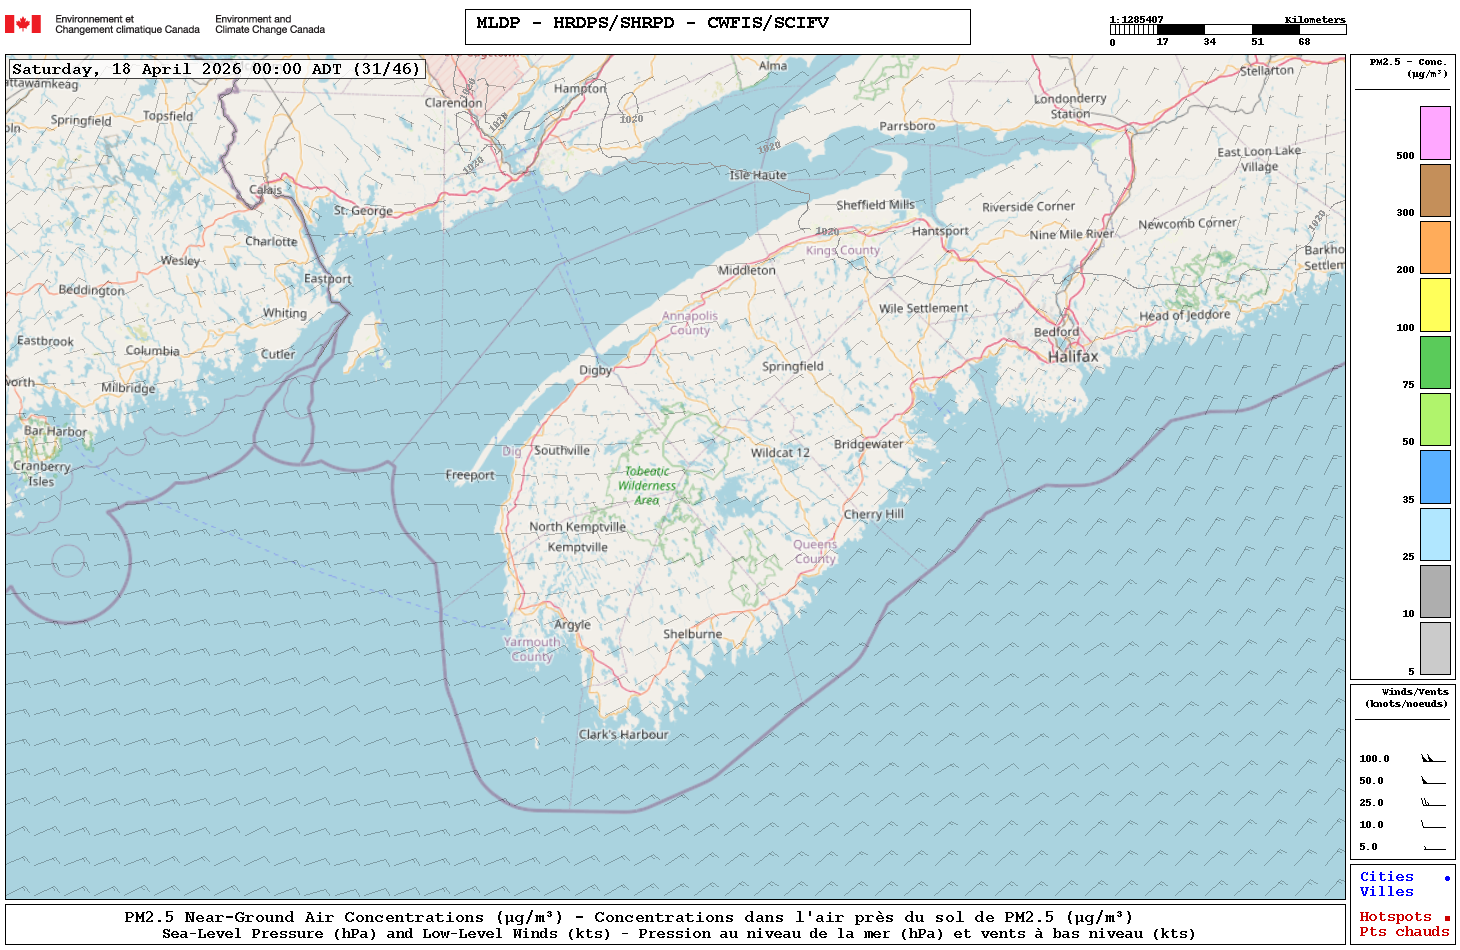Select the brown 300 concentration swatch
This screenshot has height=950, width=1460.
pyautogui.click(x=1435, y=190)
